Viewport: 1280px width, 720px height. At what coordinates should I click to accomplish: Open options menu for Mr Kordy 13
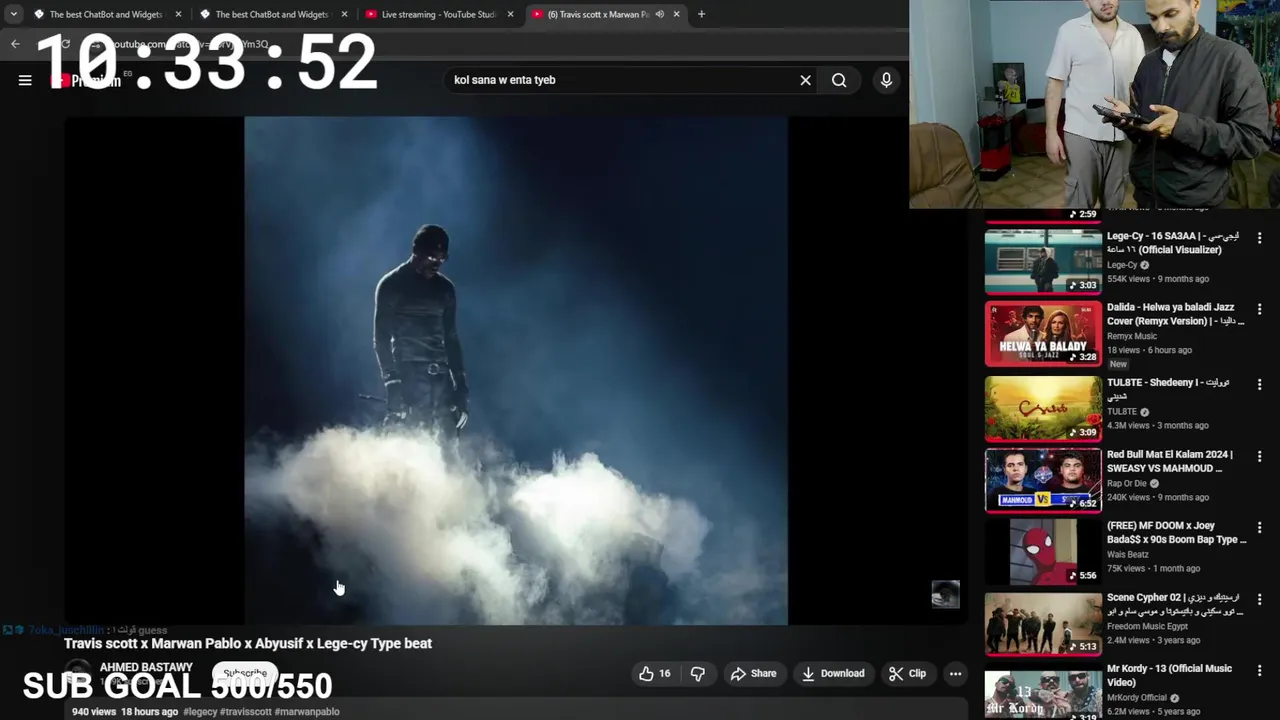click(1259, 670)
